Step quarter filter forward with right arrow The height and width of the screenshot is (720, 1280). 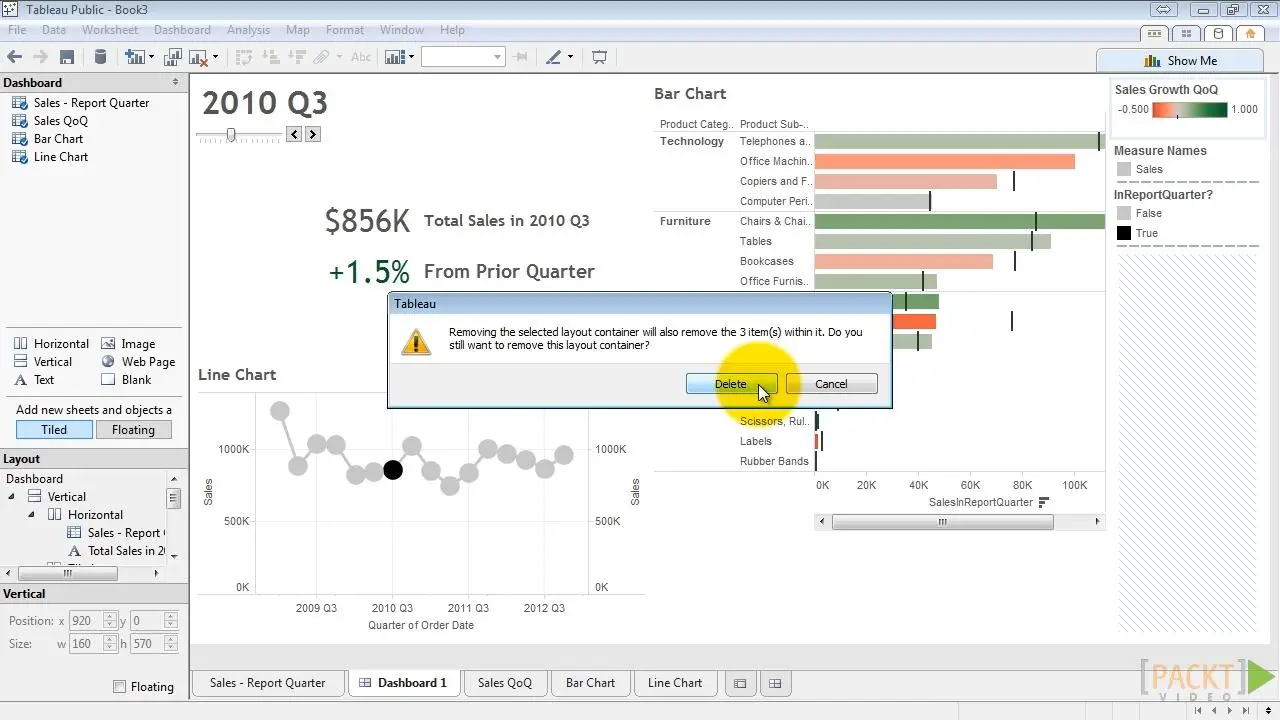click(313, 134)
